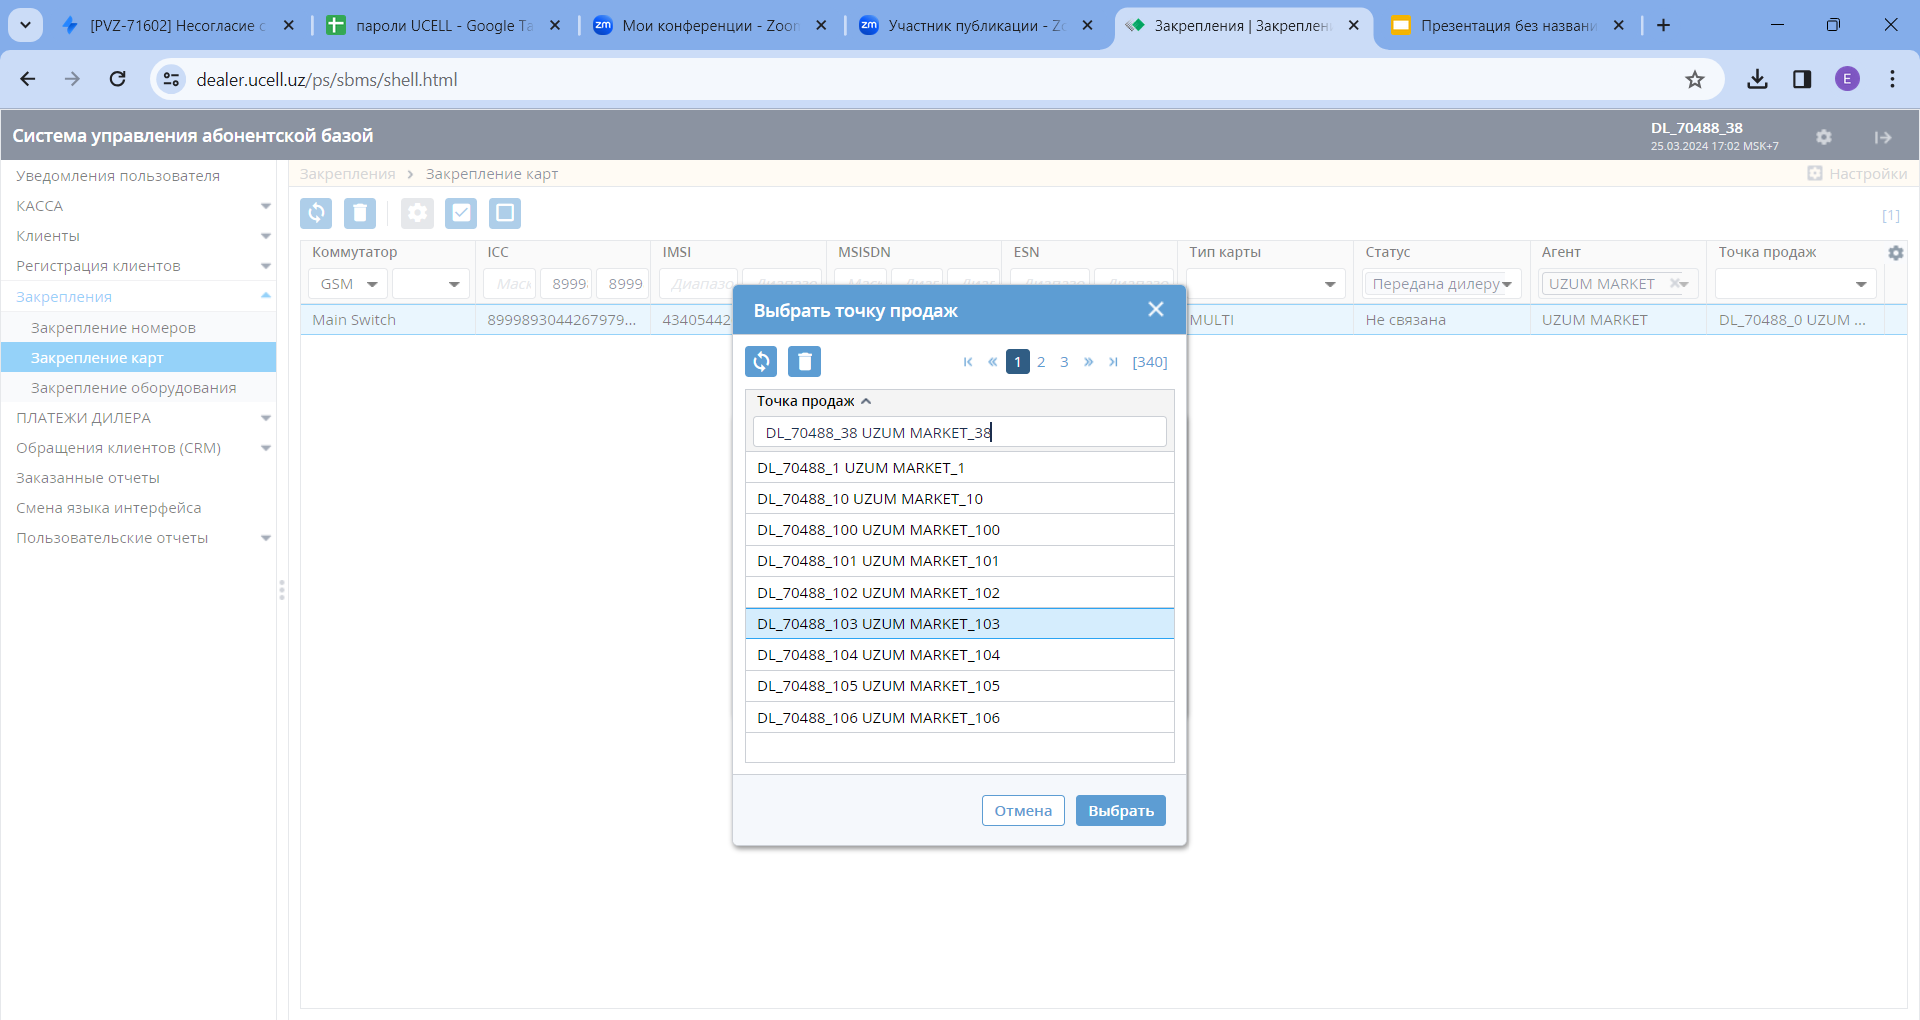The image size is (1920, 1020).
Task: Click the Отмена button
Action: 1023,811
